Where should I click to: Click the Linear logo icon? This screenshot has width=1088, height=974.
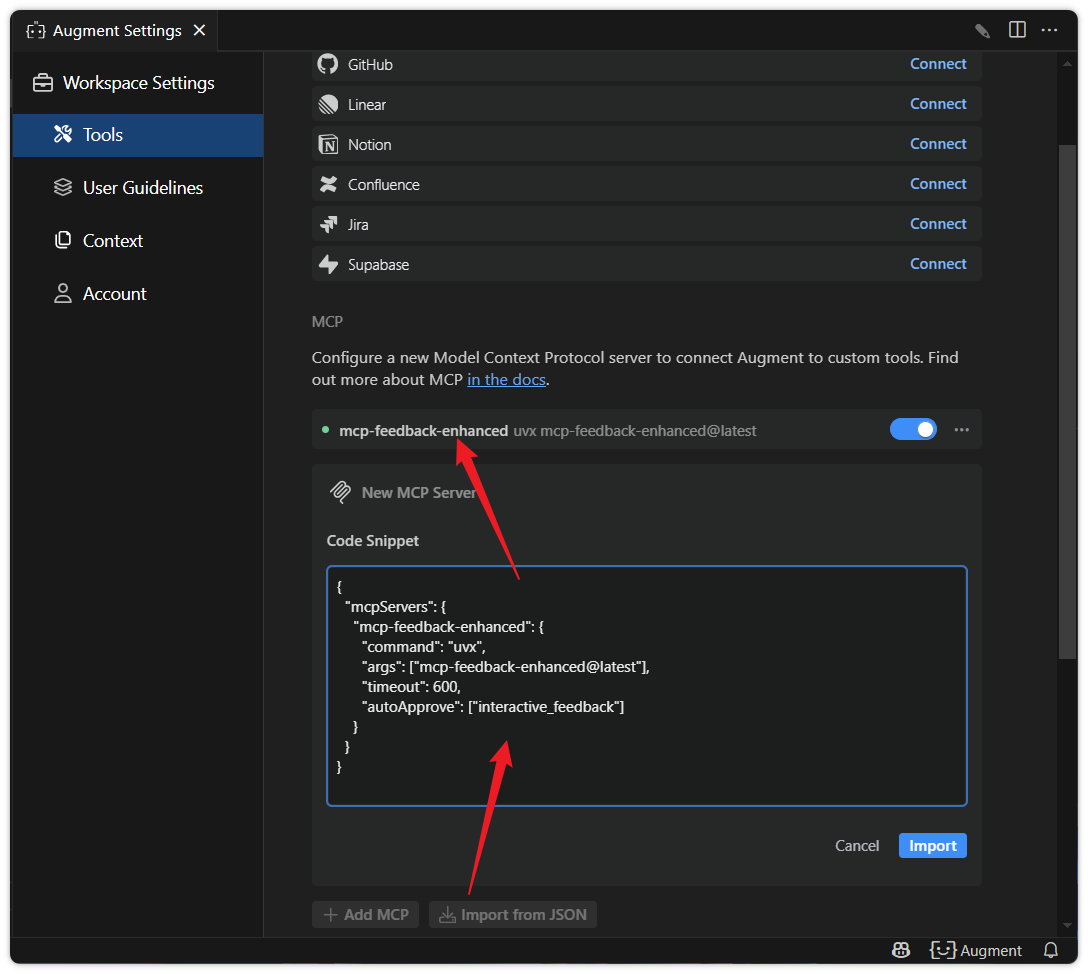coord(328,104)
